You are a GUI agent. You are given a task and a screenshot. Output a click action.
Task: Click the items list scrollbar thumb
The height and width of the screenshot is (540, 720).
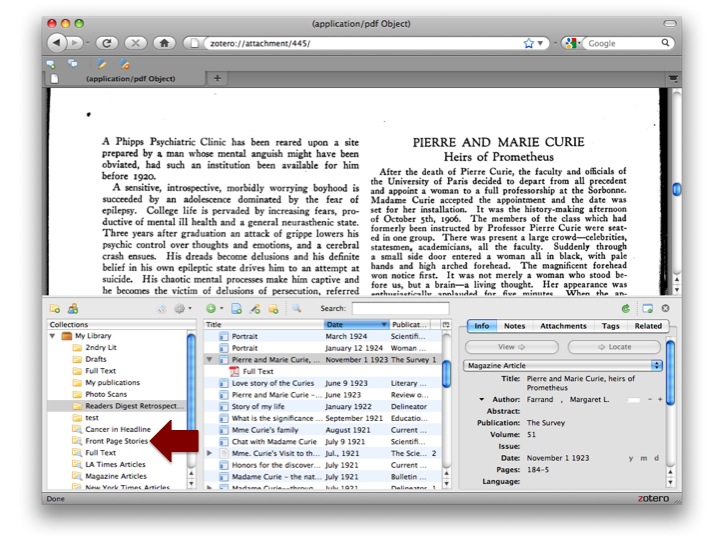pyautogui.click(x=446, y=374)
